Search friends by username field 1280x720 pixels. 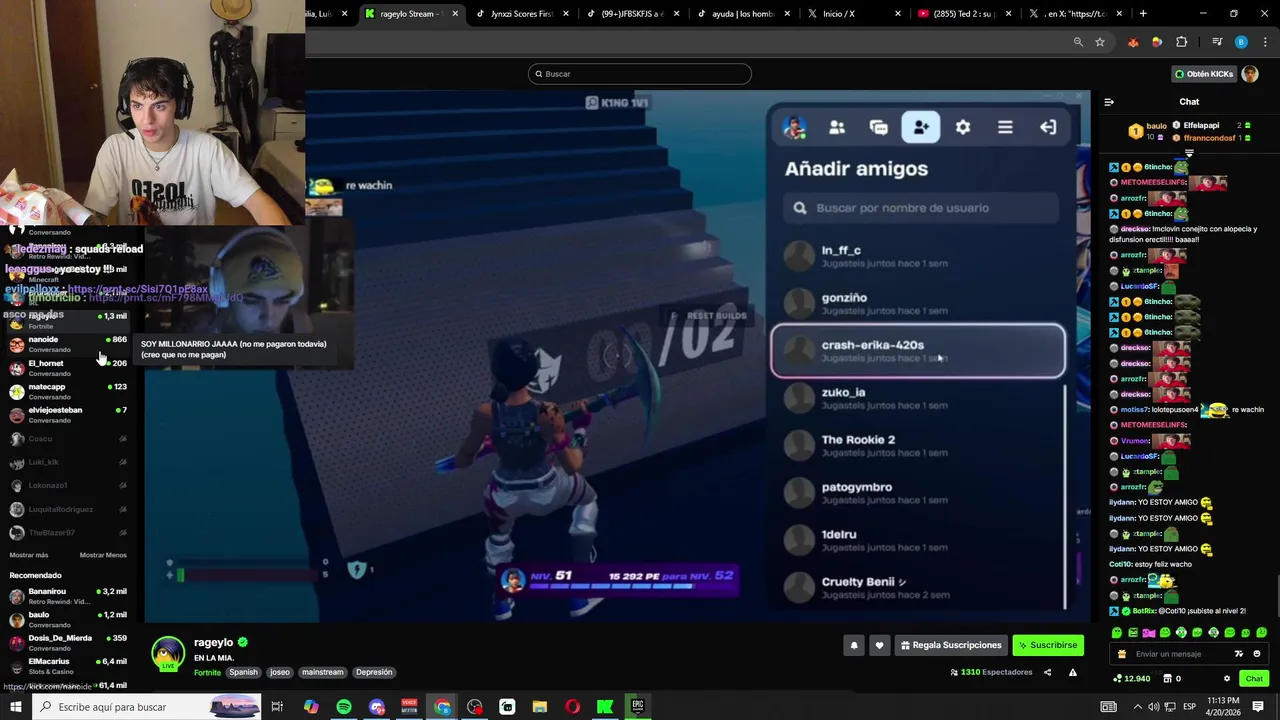[x=920, y=208]
